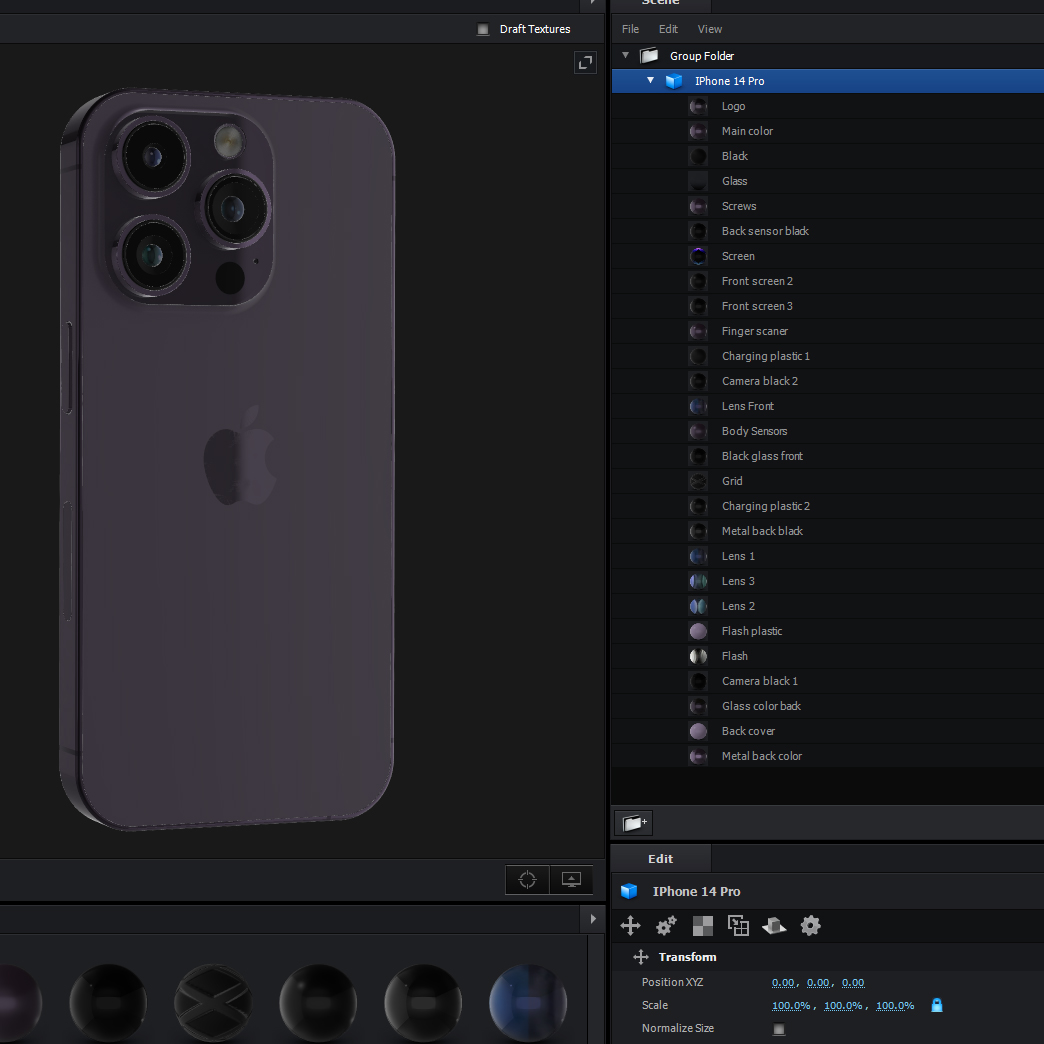Switch to the Edit tab
The height and width of the screenshot is (1044, 1044).
tap(660, 859)
